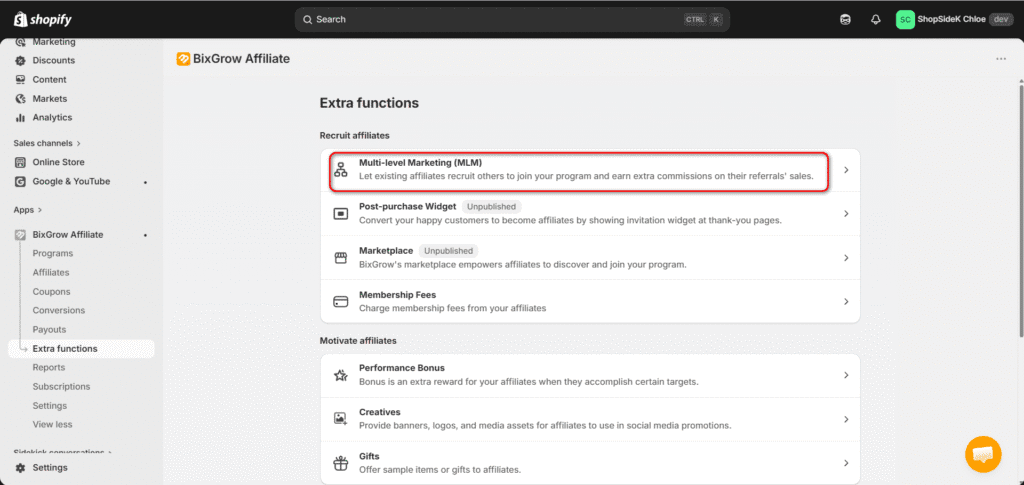Screen dimensions: 1024x485
Task: Click View less in sidebar
Action: pyautogui.click(x=51, y=425)
